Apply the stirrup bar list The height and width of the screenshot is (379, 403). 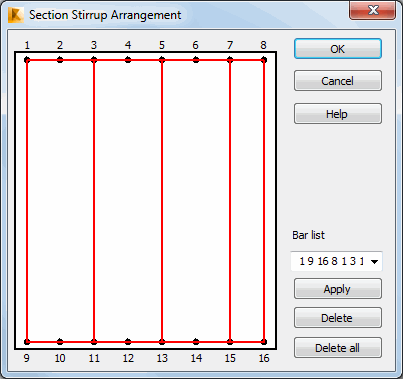pyautogui.click(x=338, y=289)
